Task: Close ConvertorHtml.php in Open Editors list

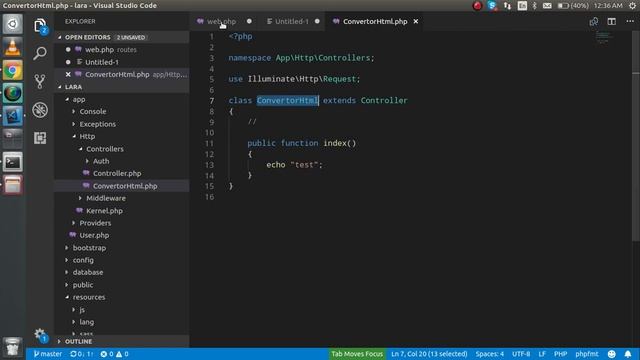Action: [x=68, y=74]
